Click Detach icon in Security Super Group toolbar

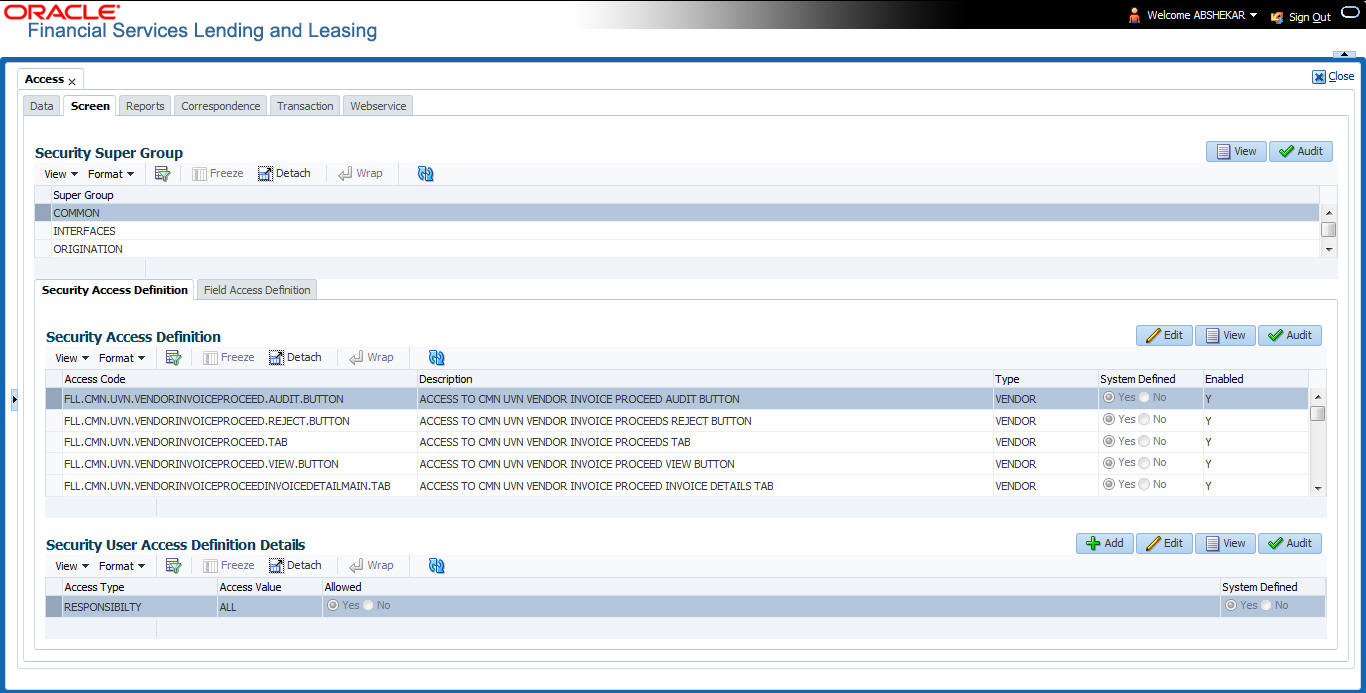[x=284, y=173]
